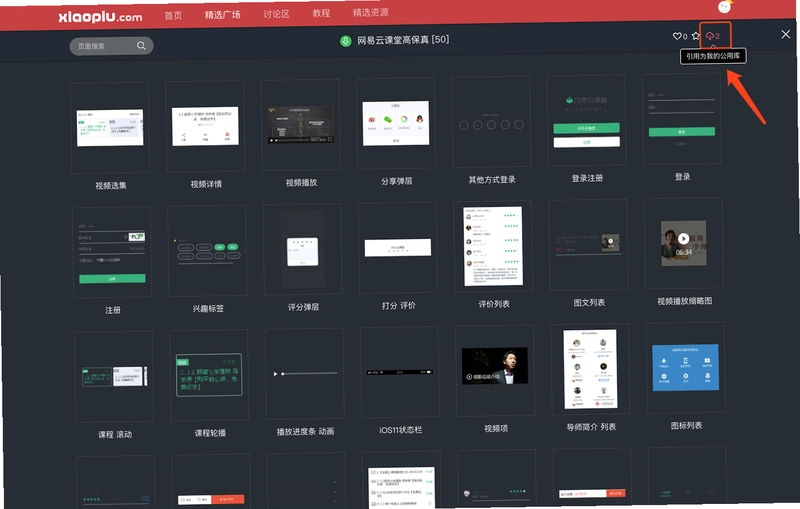
Task: Open 精选资源 in the top navigation
Action: (370, 12)
